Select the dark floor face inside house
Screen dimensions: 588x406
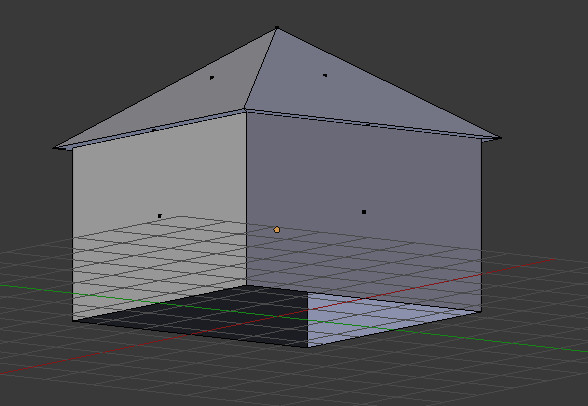[x=210, y=315]
